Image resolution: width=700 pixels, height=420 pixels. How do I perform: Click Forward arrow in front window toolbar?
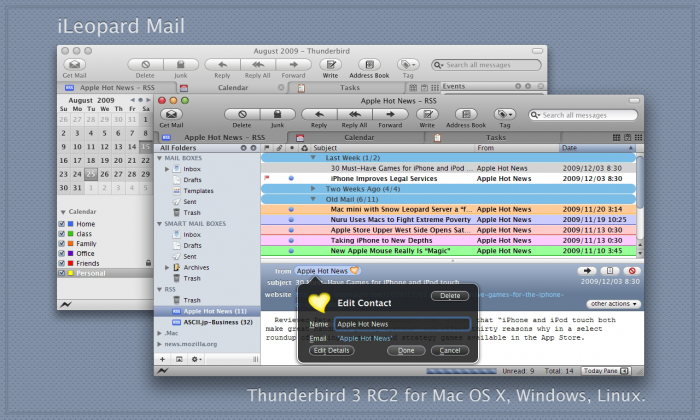(x=390, y=114)
